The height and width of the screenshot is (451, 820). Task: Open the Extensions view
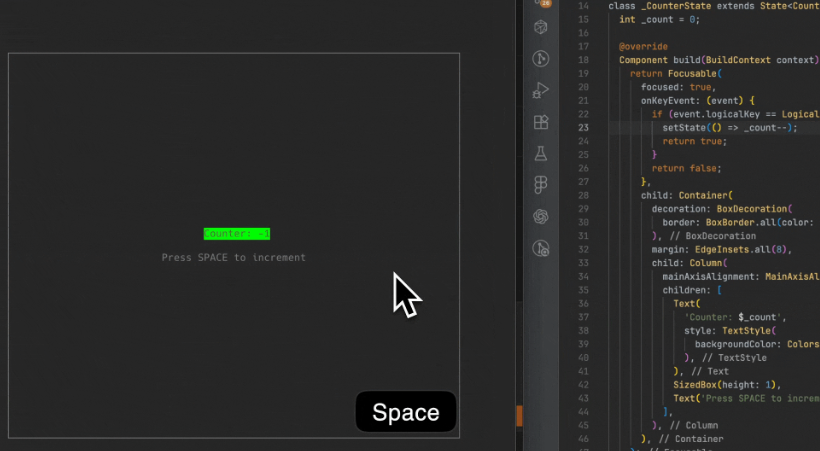[x=541, y=122]
